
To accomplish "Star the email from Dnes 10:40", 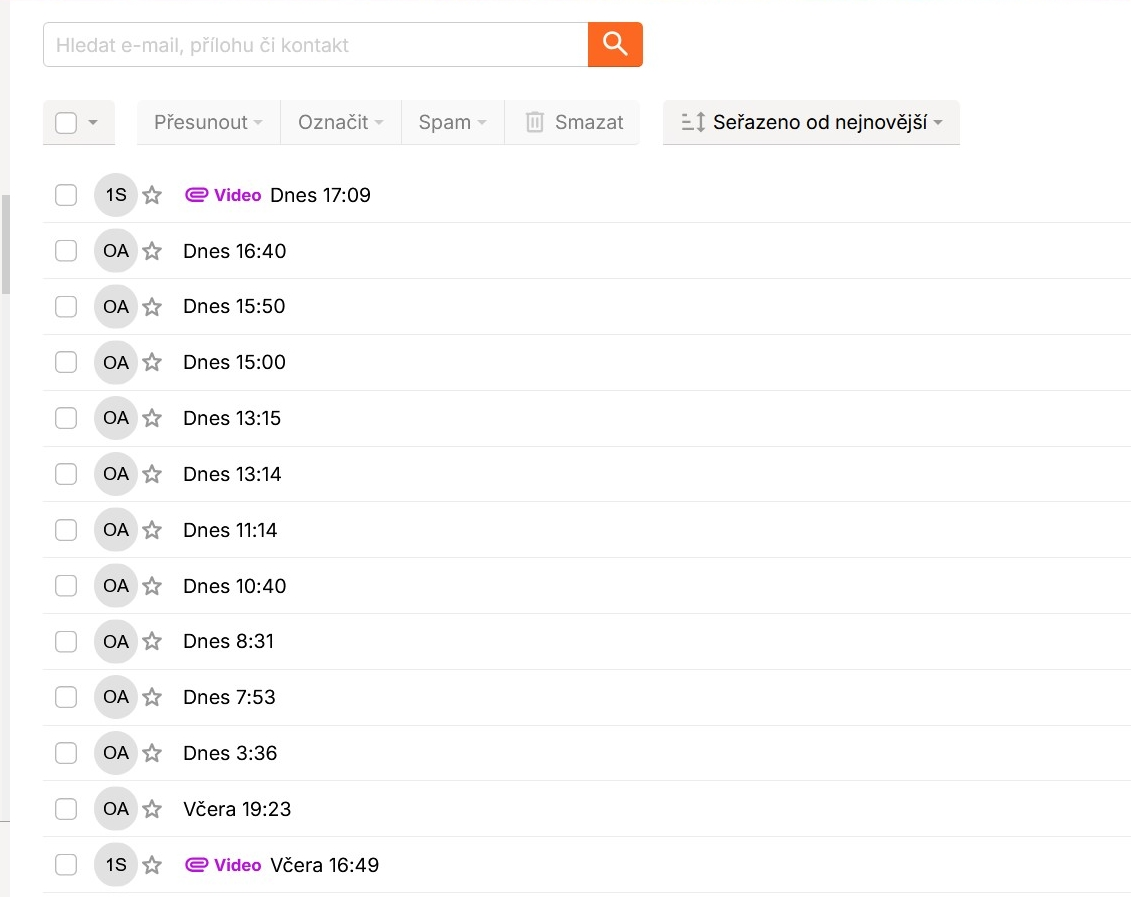I will 151,586.
